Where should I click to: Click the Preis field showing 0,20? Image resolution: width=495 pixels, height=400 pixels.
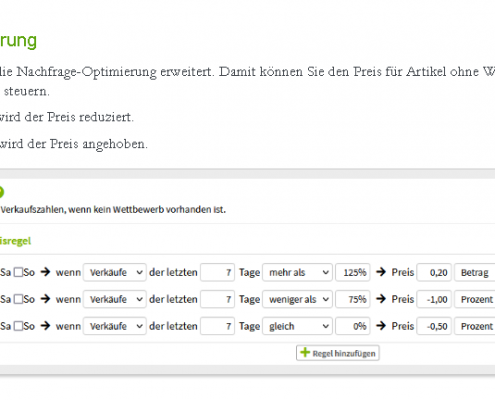(434, 272)
